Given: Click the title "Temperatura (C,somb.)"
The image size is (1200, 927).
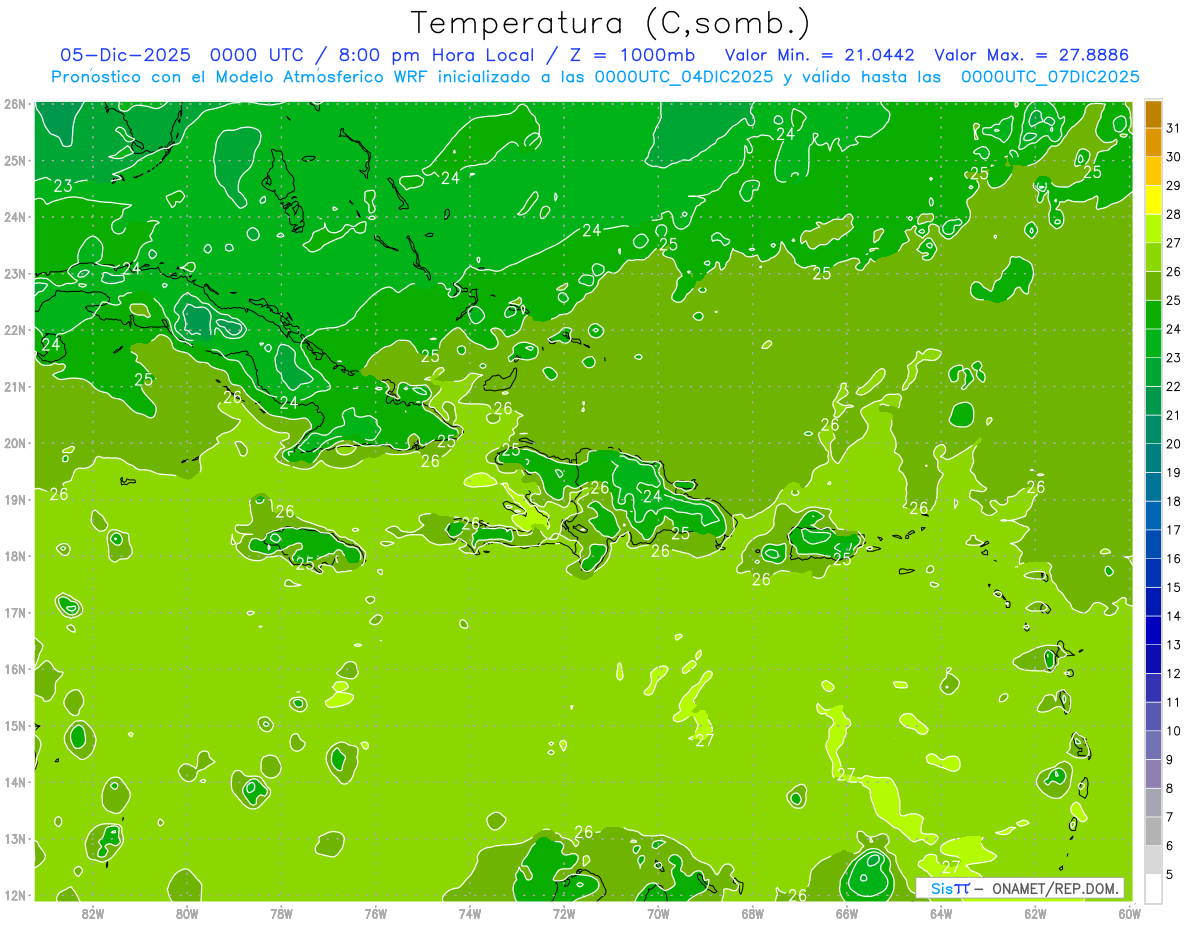Looking at the screenshot, I should [611, 23].
